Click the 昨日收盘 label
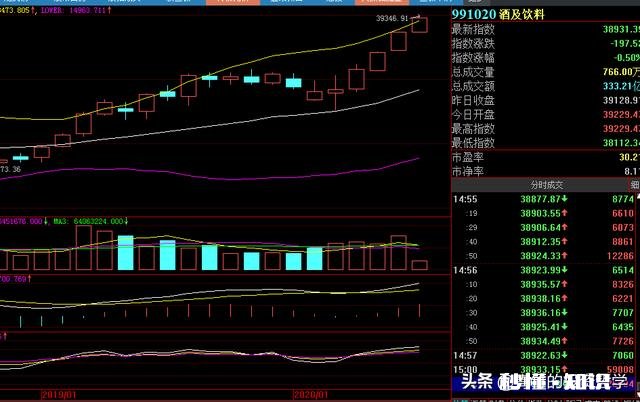Image resolution: width=640 pixels, height=402 pixels. coord(473,100)
